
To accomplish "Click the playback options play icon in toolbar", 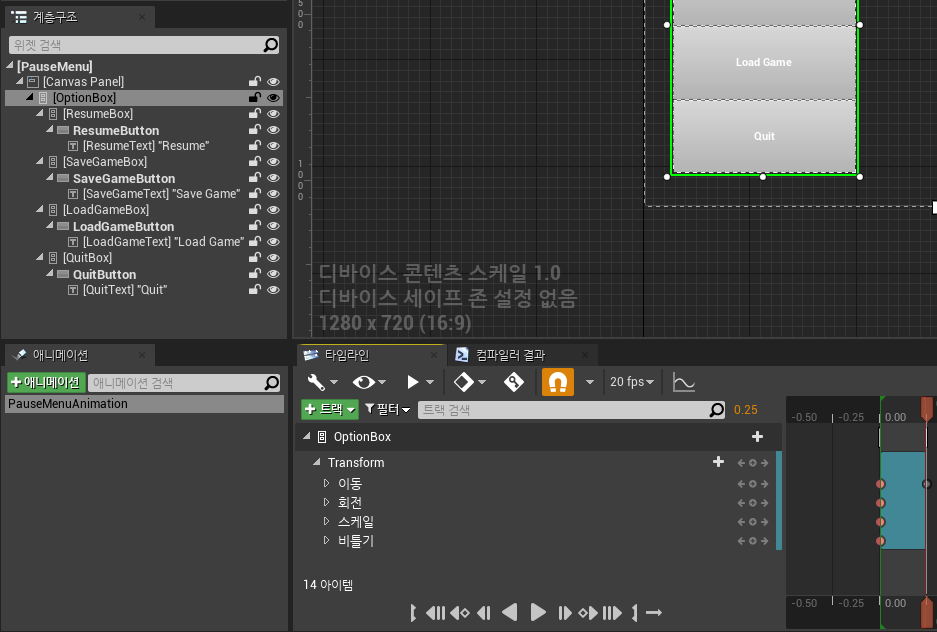I will [419, 382].
